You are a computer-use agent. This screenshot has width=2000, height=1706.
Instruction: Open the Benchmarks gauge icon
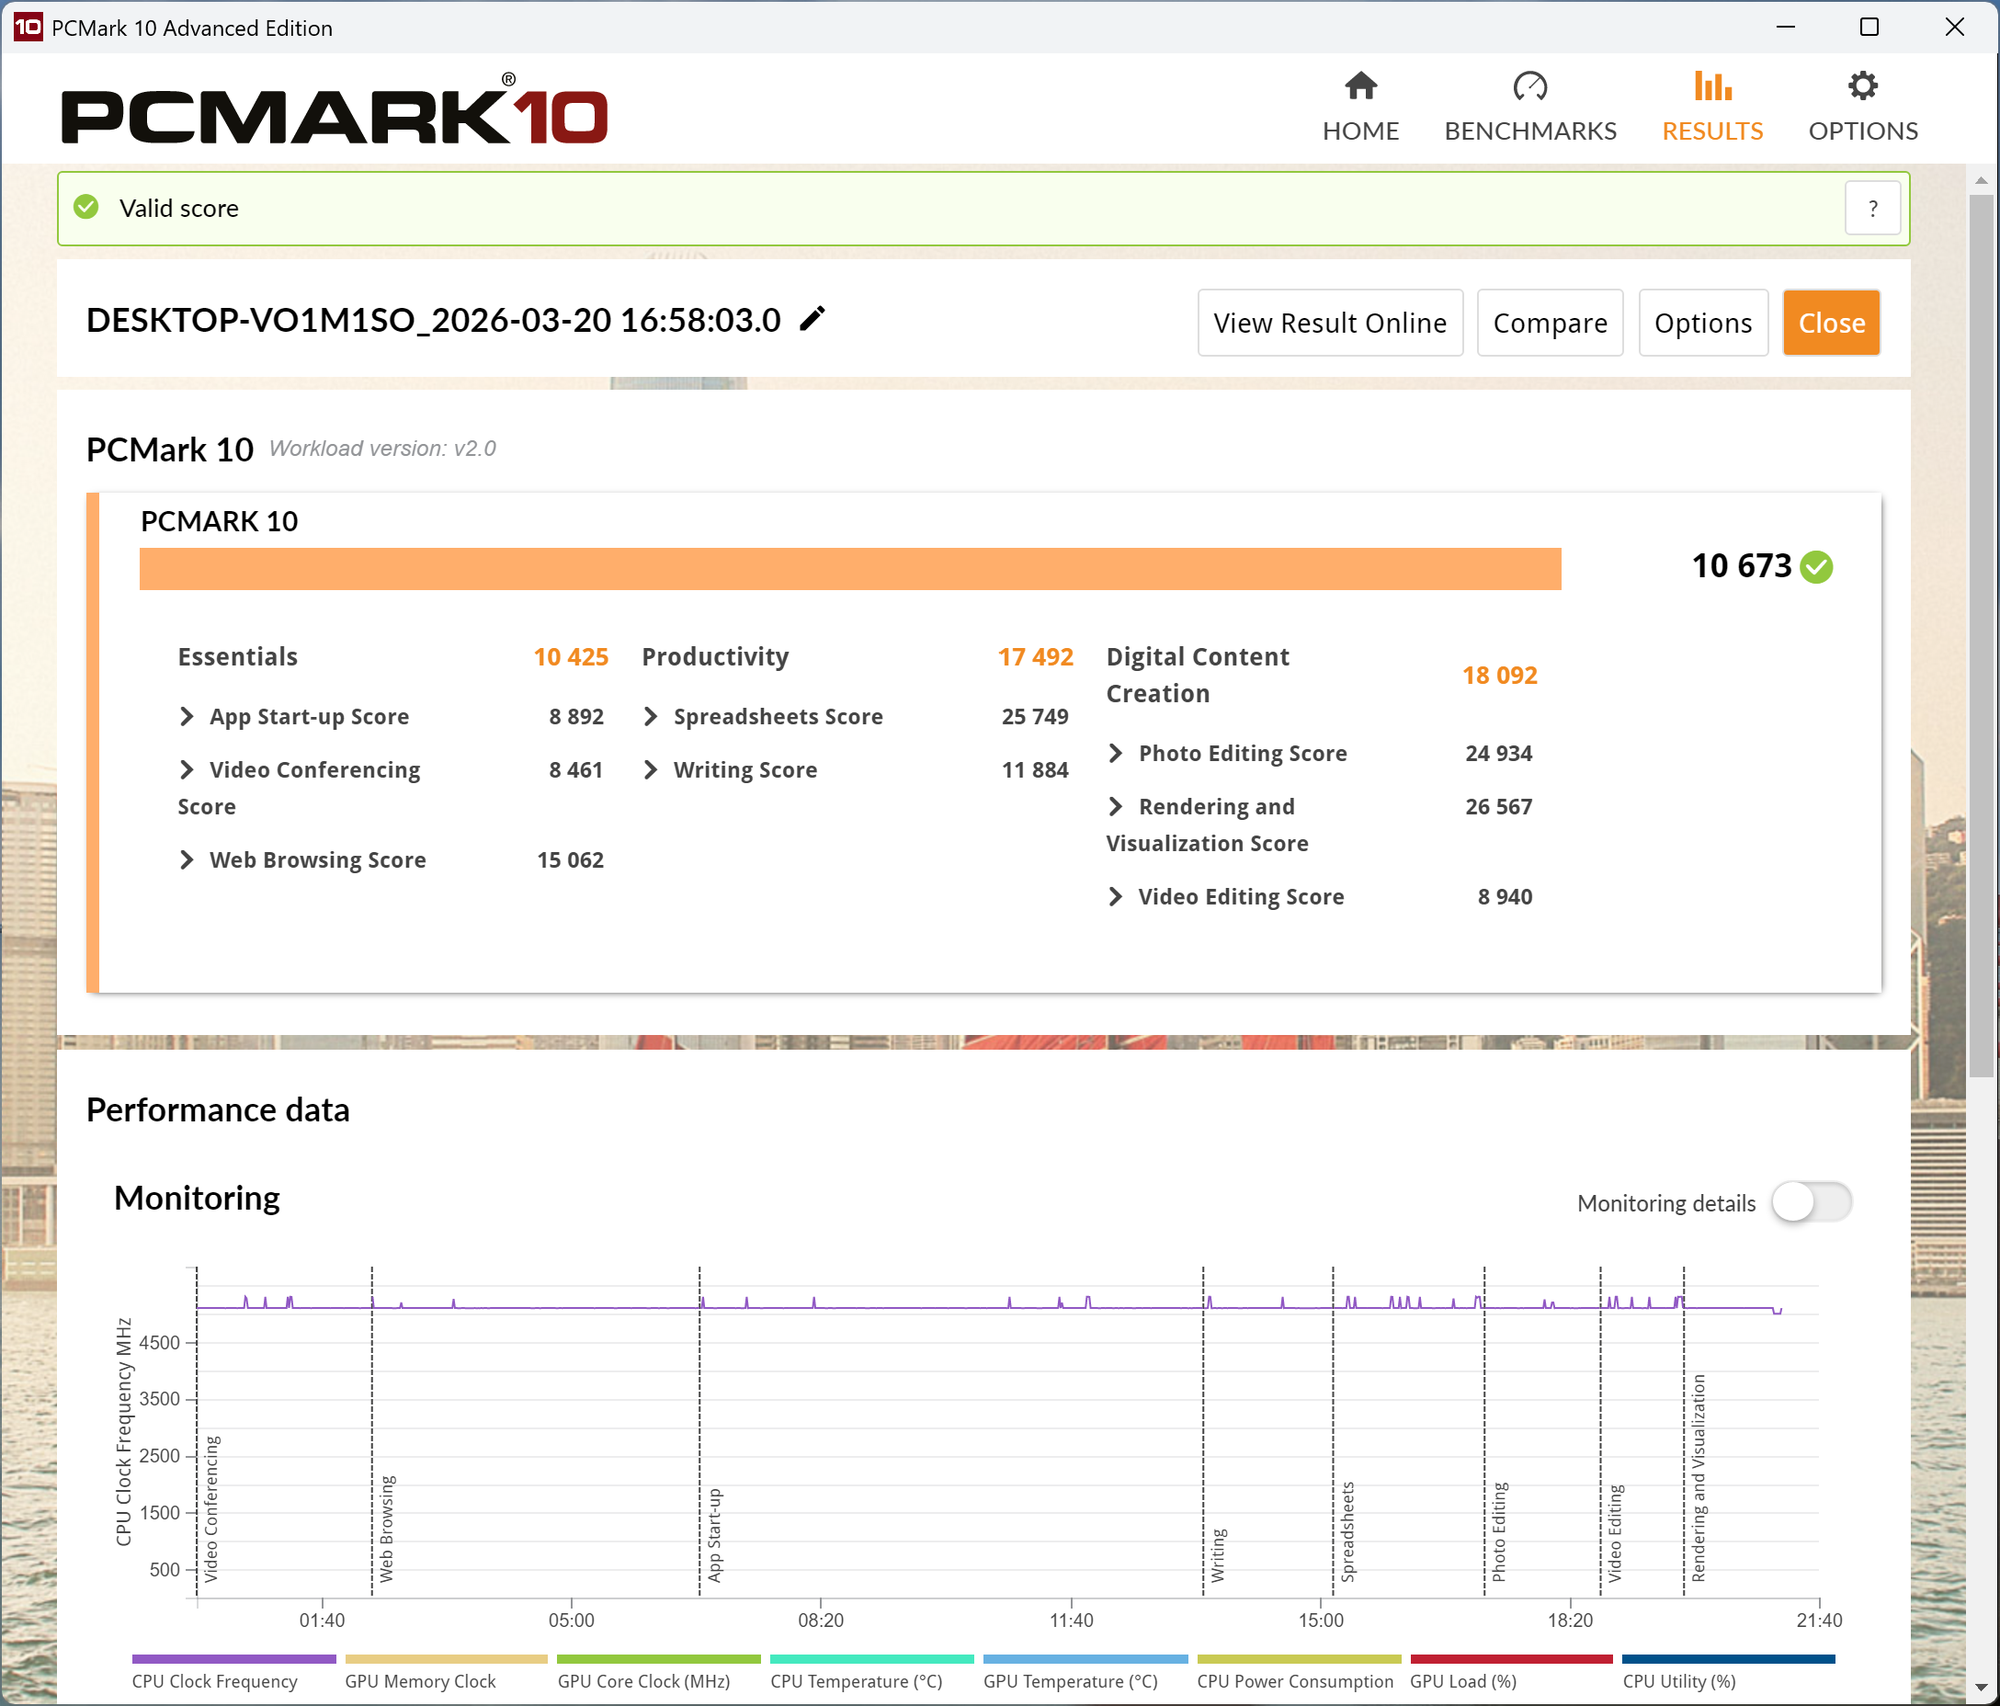point(1529,87)
